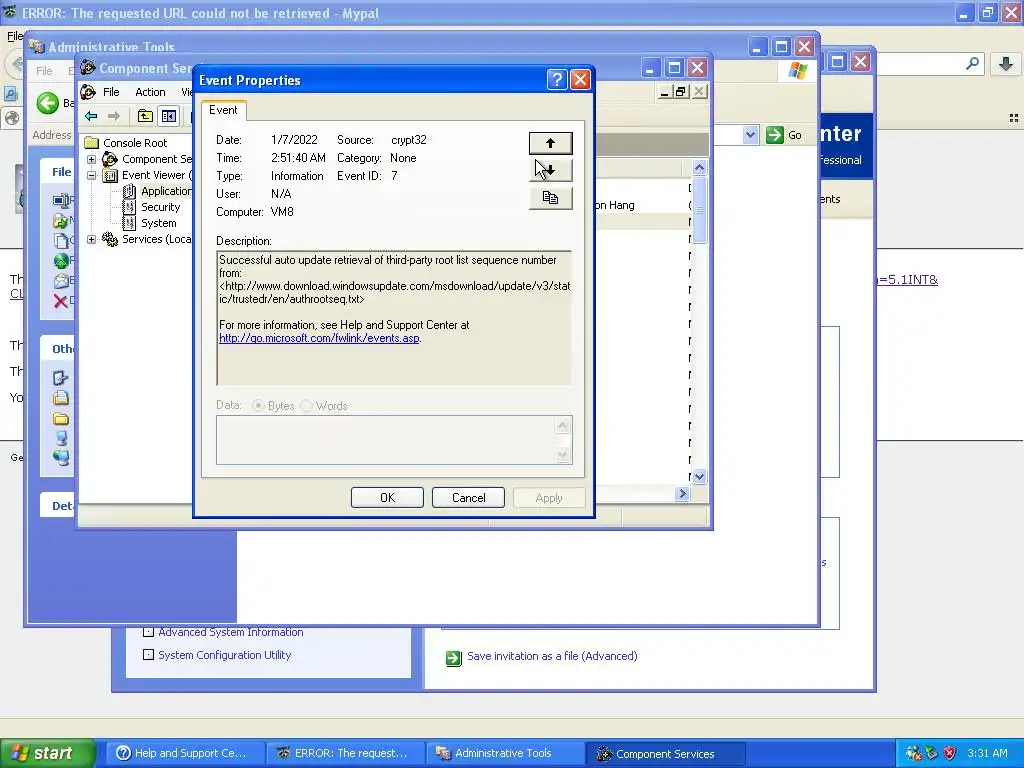Click the red shield icon in system tray
The image size is (1024, 768).
[x=950, y=753]
